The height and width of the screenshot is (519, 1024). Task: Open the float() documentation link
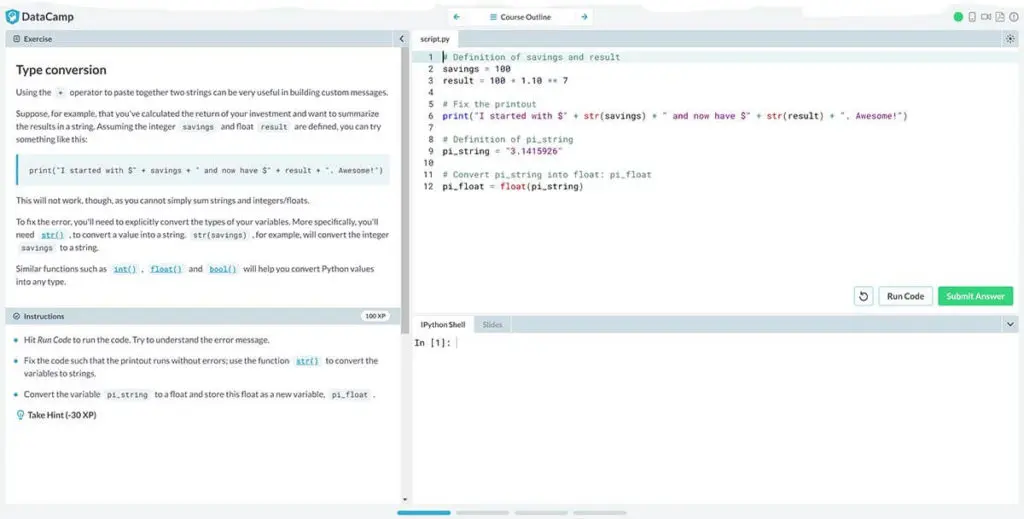point(166,269)
